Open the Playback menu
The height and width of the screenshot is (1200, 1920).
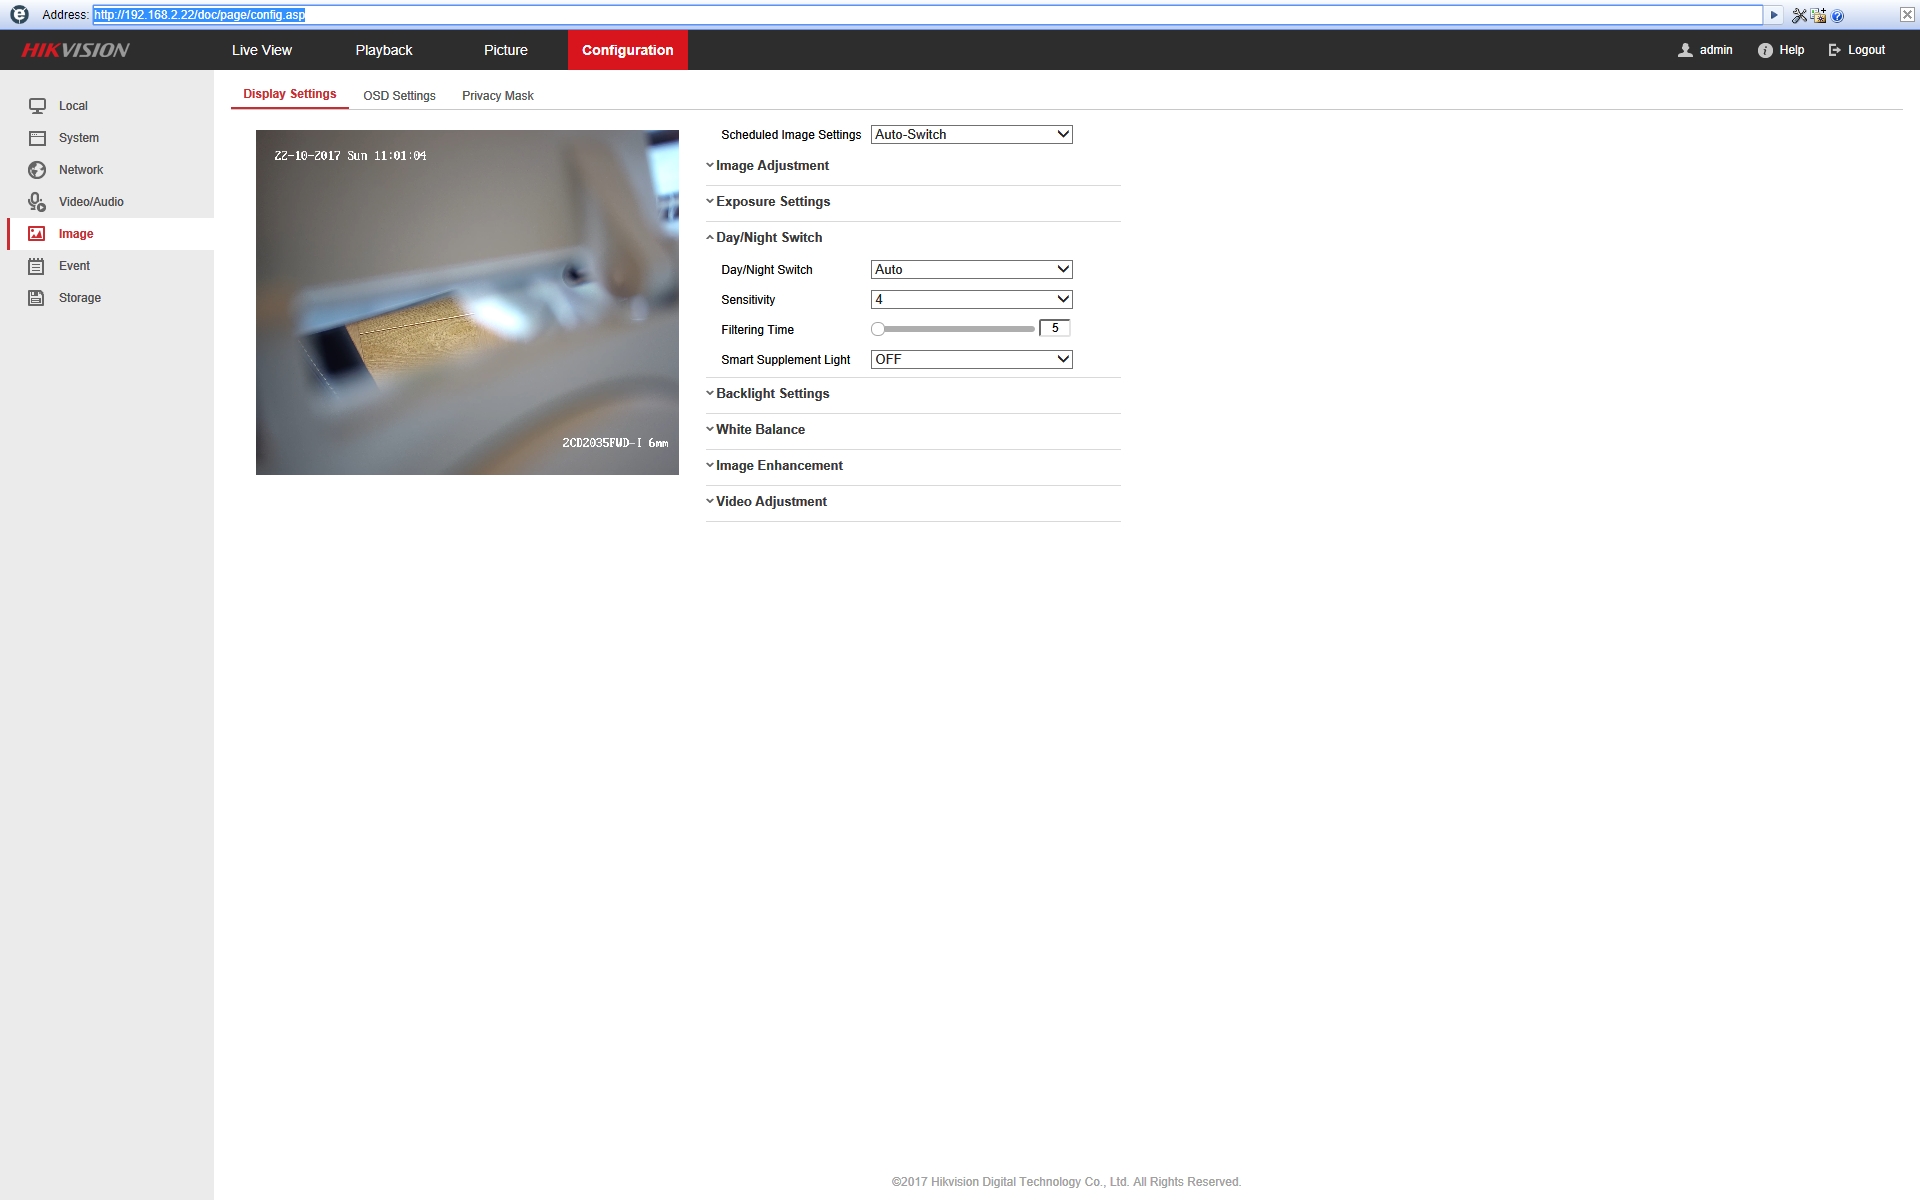pyautogui.click(x=384, y=50)
